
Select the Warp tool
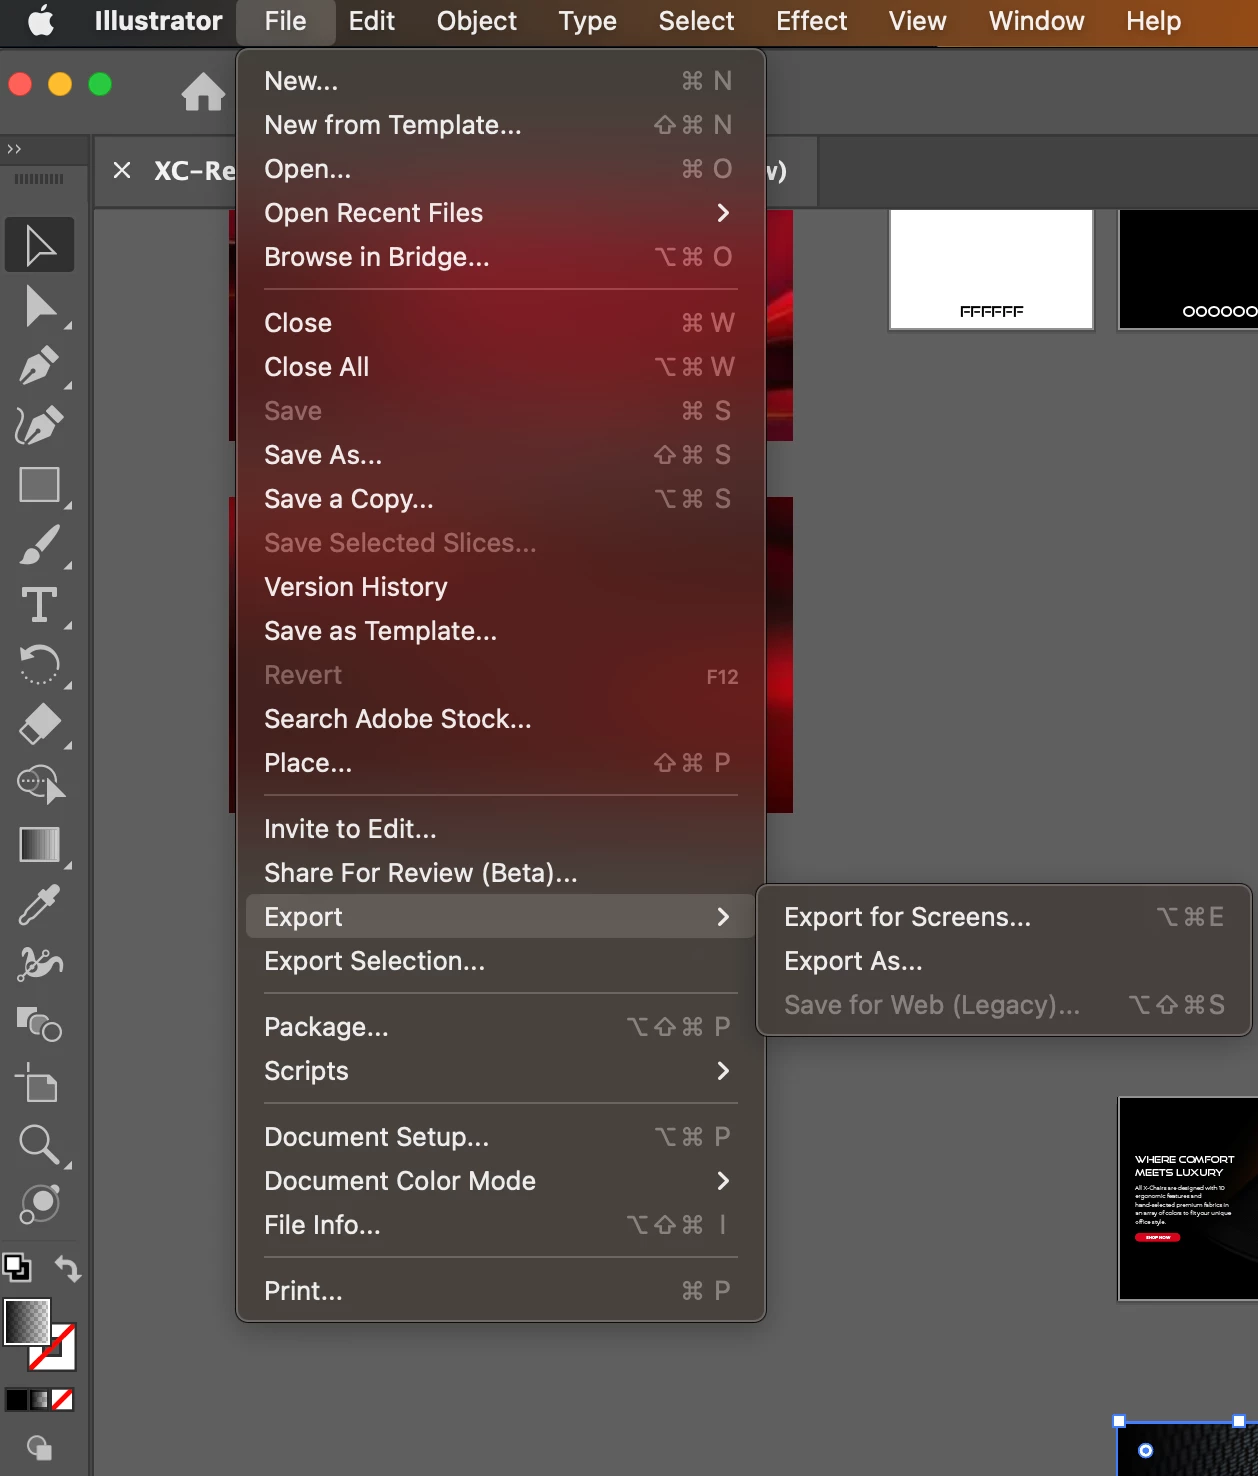click(40, 964)
